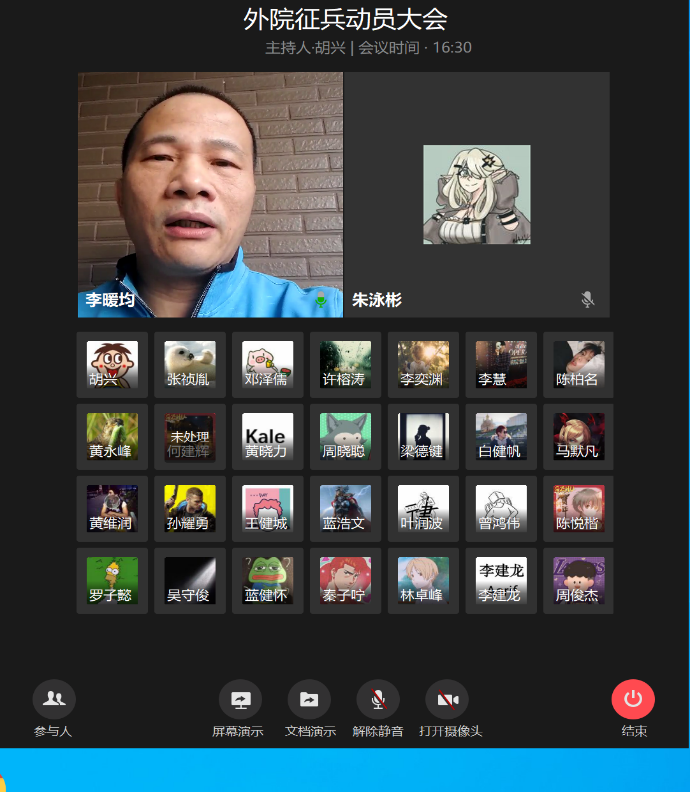Image resolution: width=690 pixels, height=792 pixels.
Task: Select the 李暖均 name label on the video
Action: coord(110,300)
